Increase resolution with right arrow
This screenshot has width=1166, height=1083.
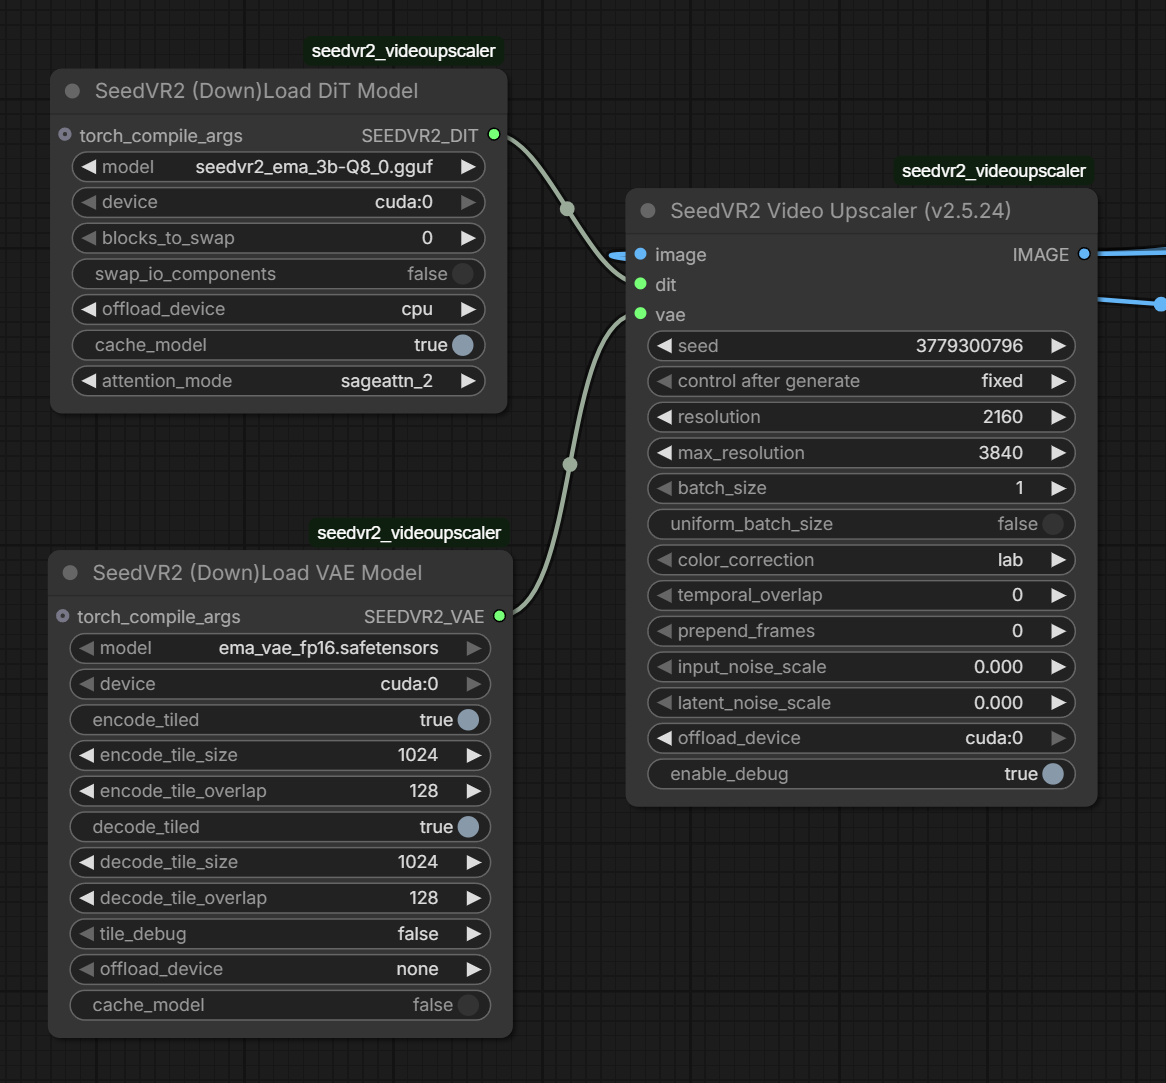point(1057,417)
